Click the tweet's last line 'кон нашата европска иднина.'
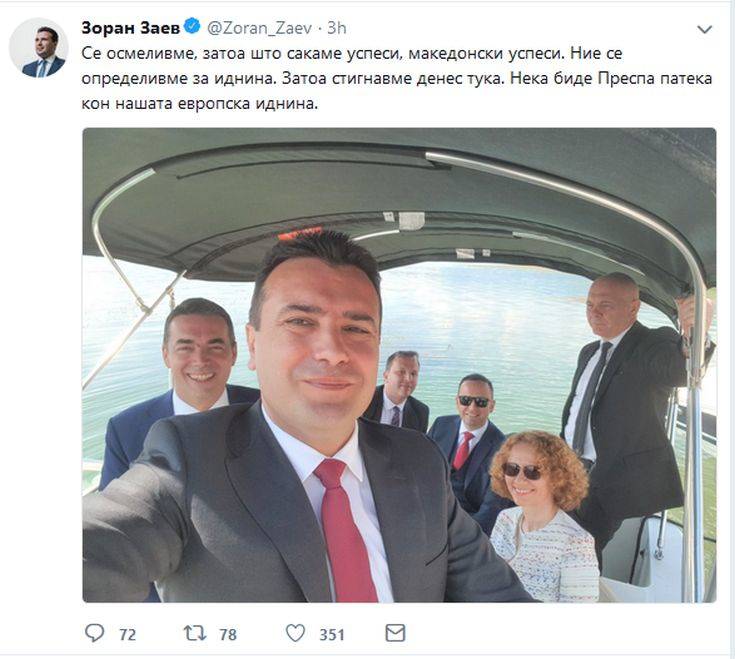 click(200, 104)
